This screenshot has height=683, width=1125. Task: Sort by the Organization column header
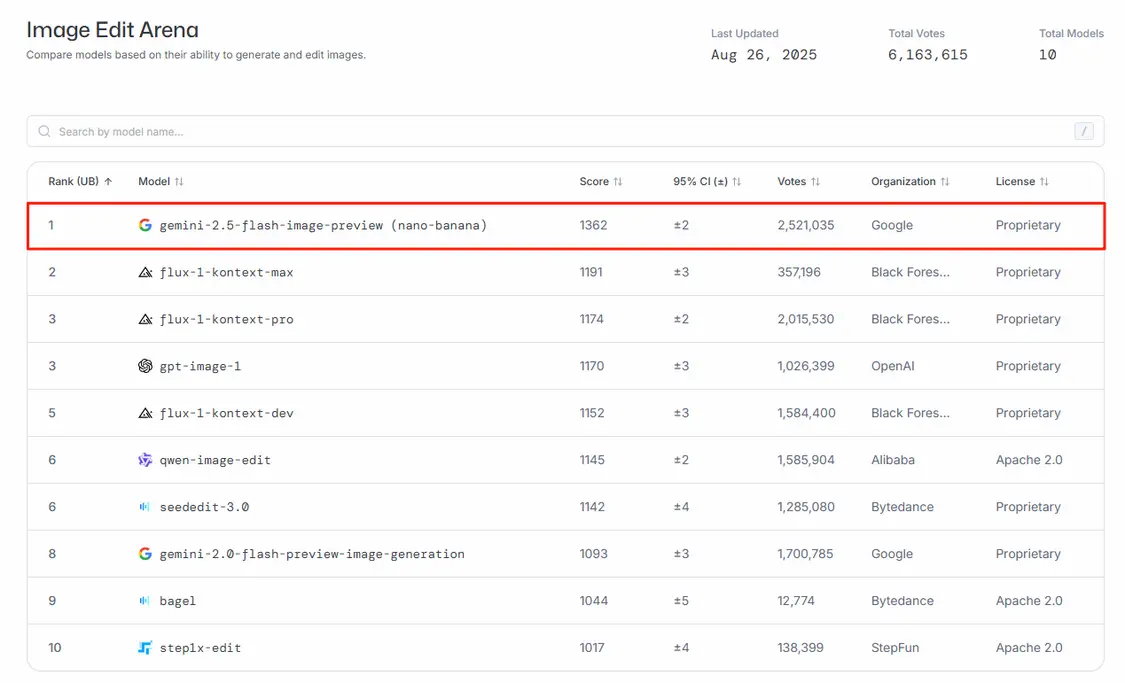910,182
